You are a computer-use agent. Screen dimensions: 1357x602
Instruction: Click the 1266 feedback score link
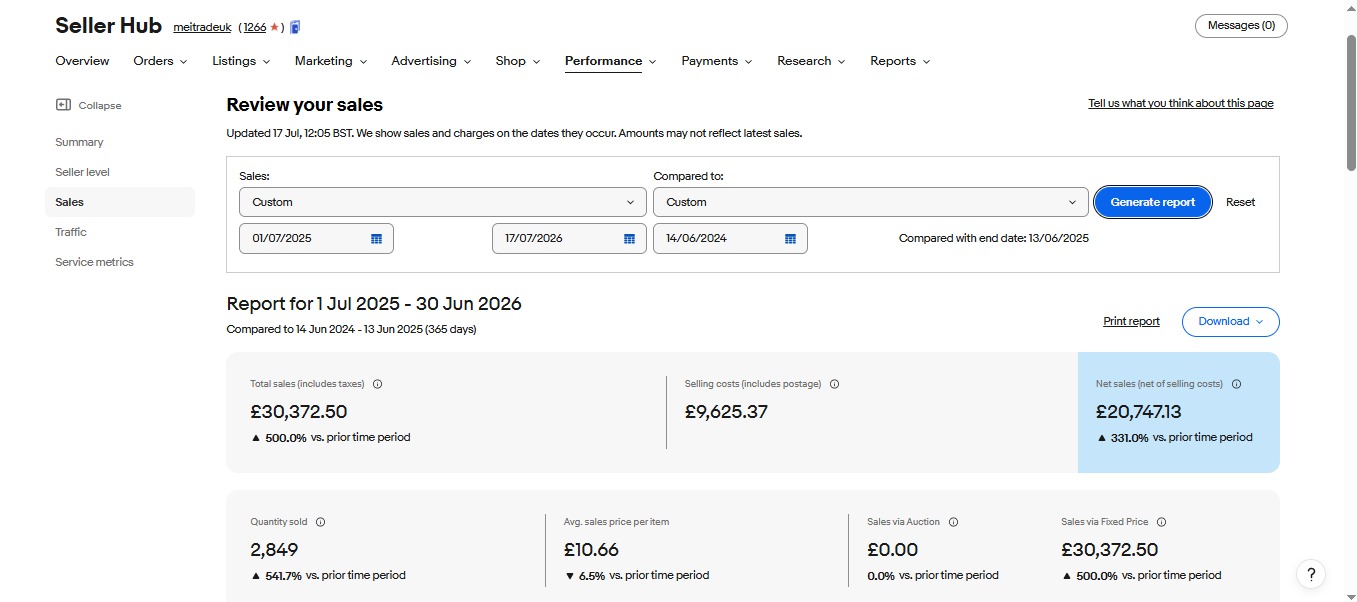coord(255,27)
